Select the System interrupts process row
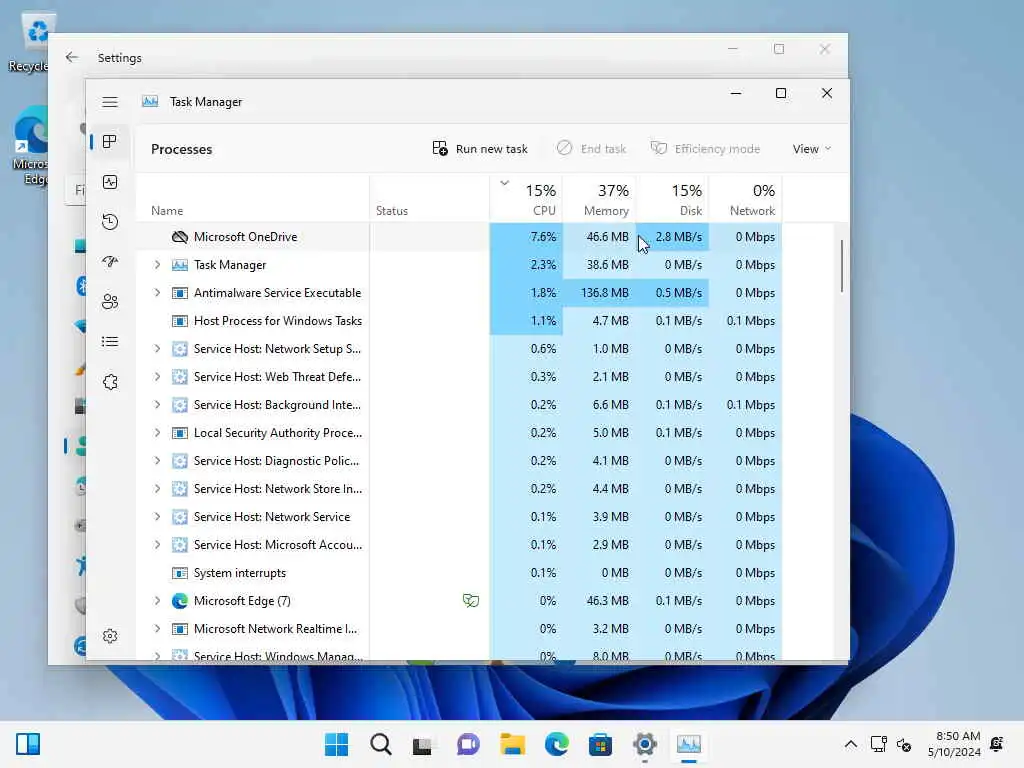Image resolution: width=1024 pixels, height=768 pixels. 459,573
